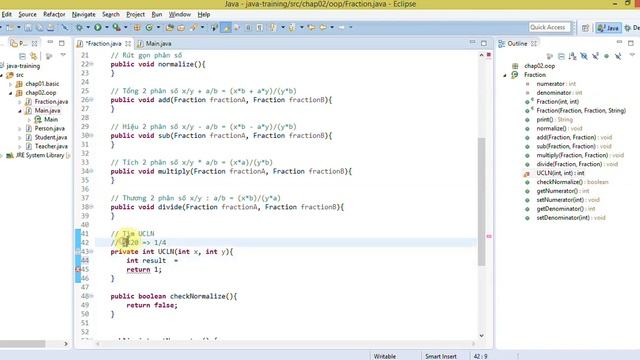640x360 pixels.
Task: Click the Save All toolbar icon
Action: (x=40, y=28)
